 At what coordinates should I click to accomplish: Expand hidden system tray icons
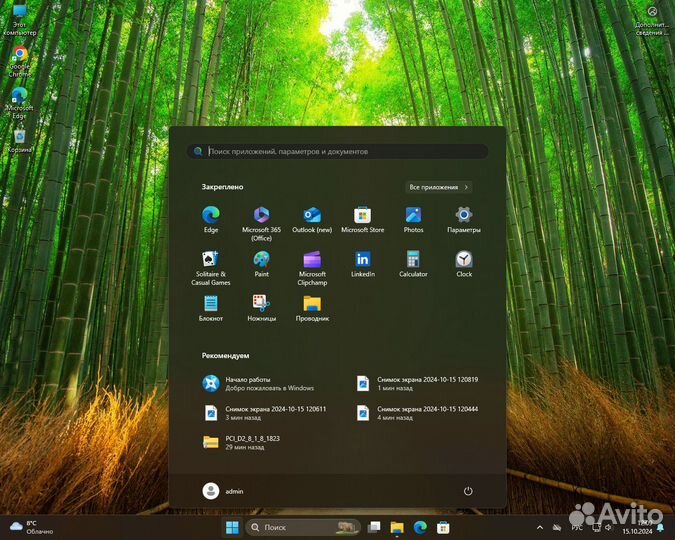[x=540, y=528]
